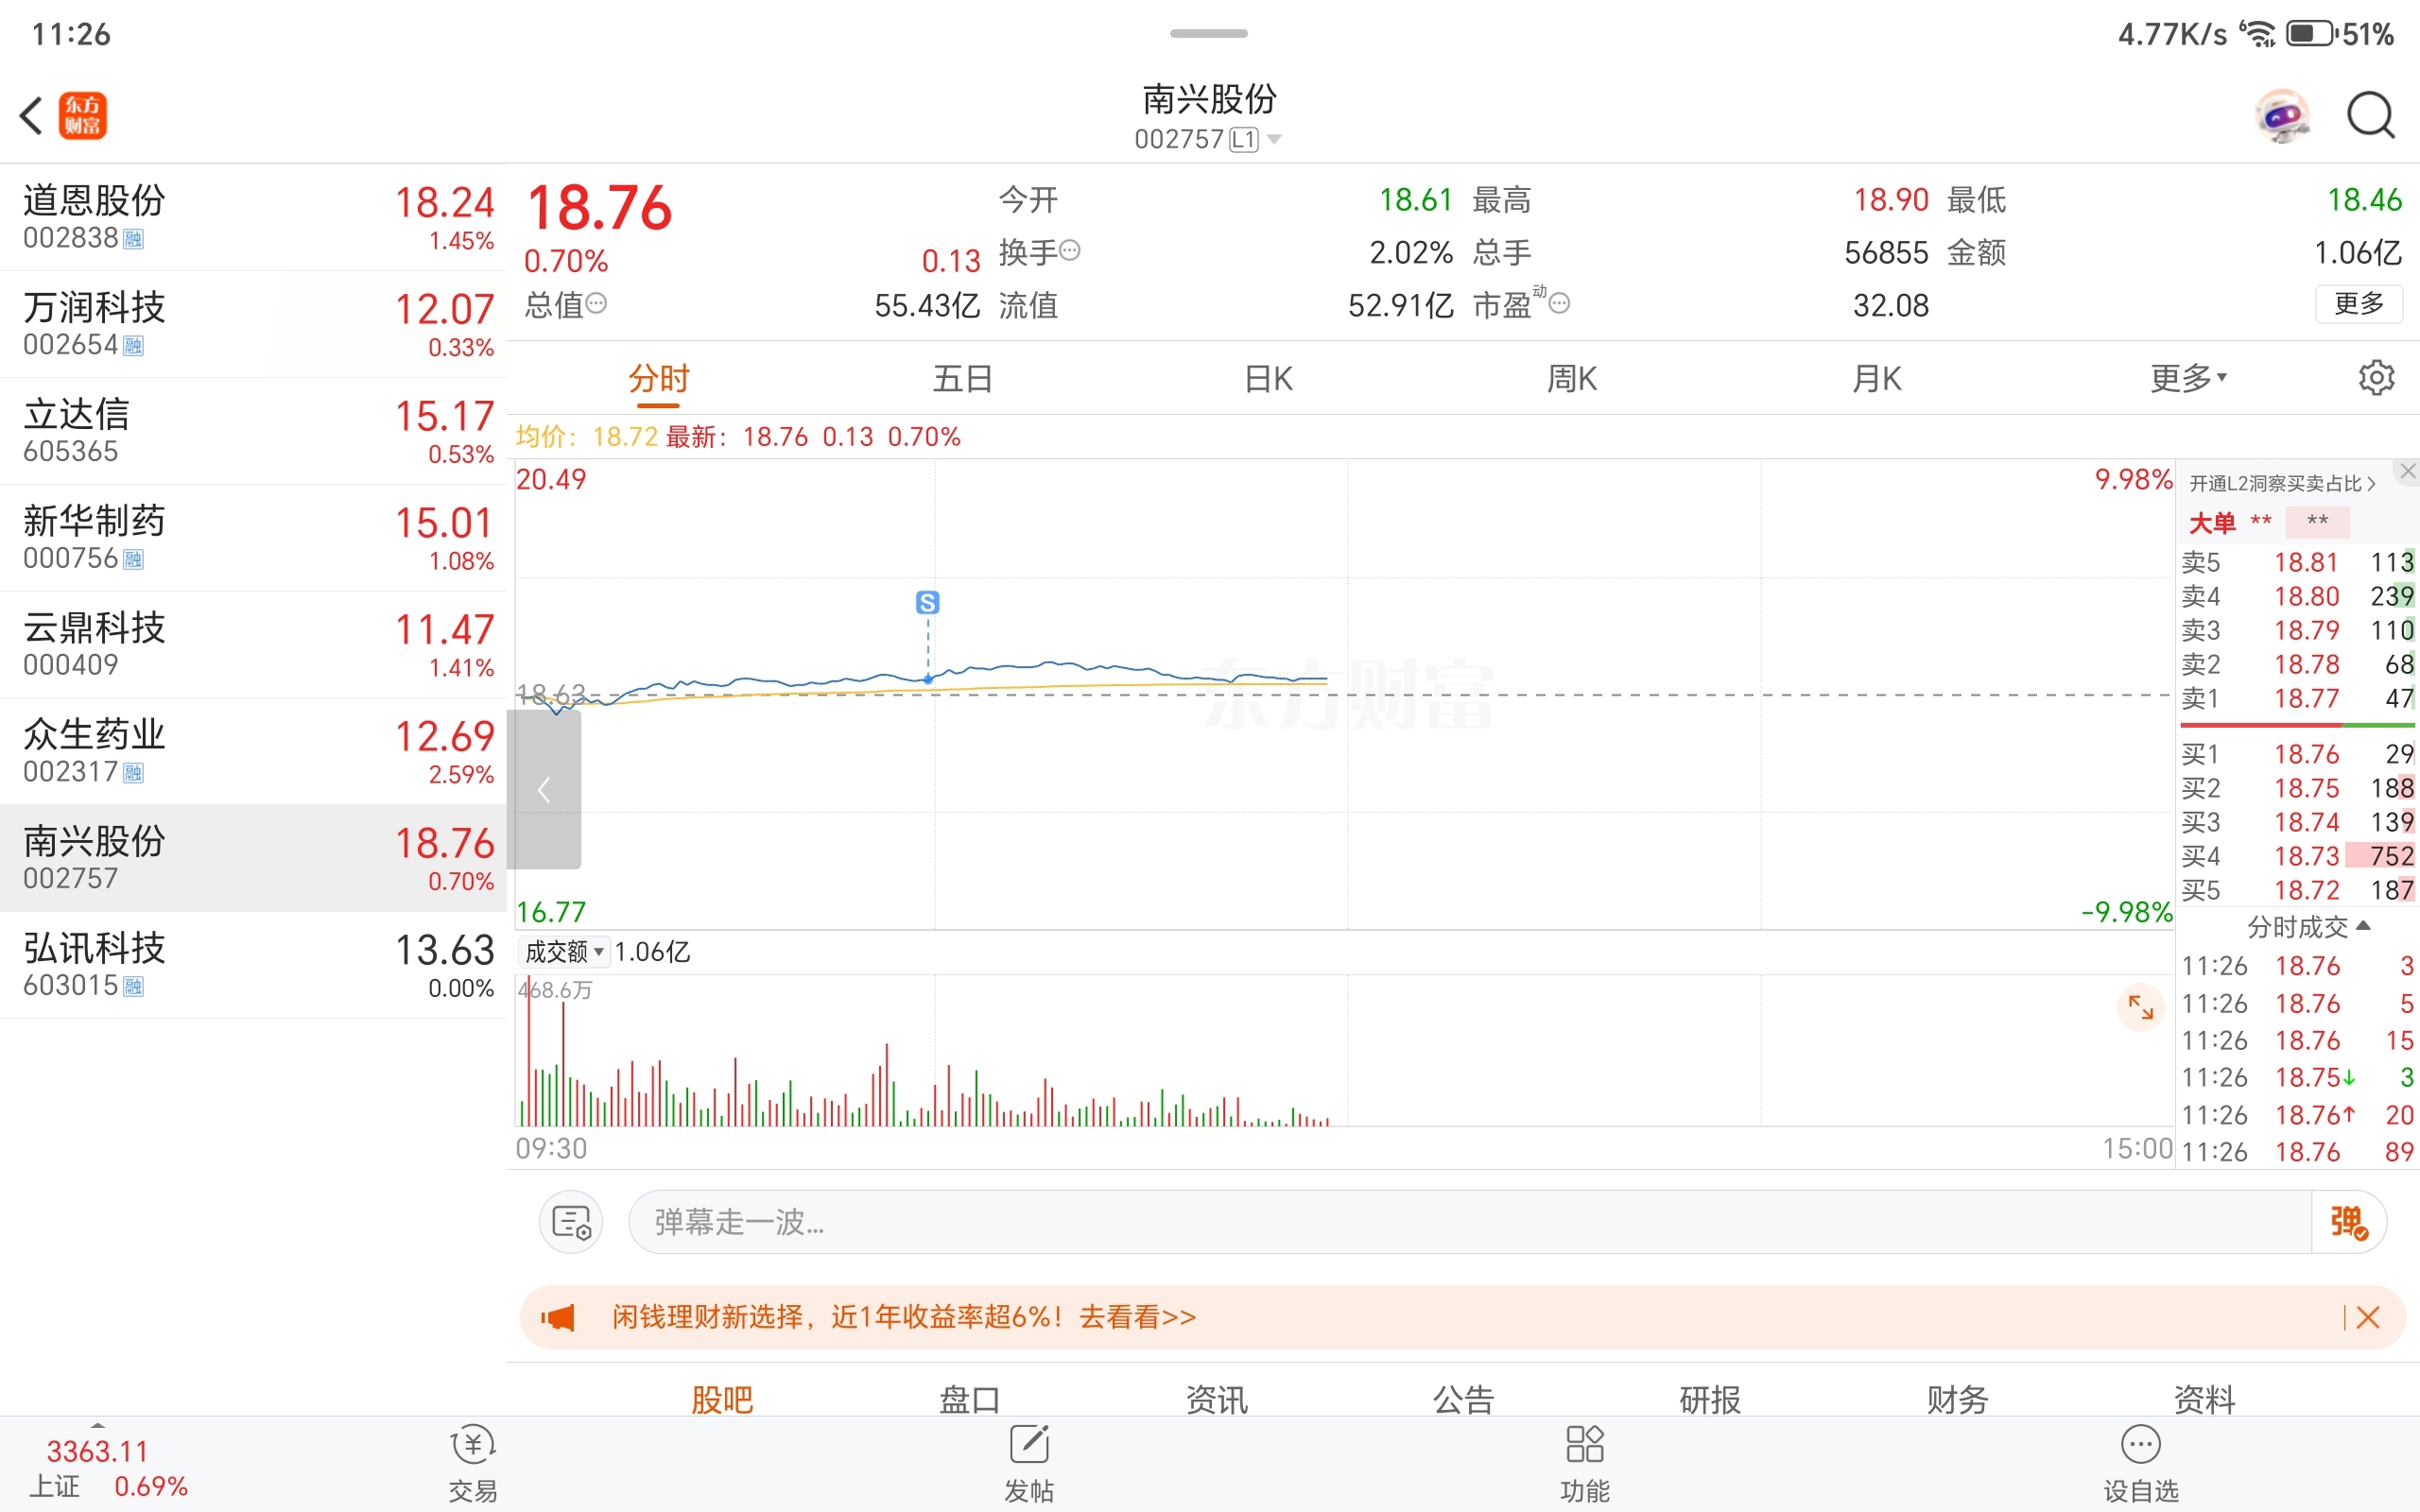Open the 成交额 indicator dropdown
The width and height of the screenshot is (2420, 1512).
[564, 952]
